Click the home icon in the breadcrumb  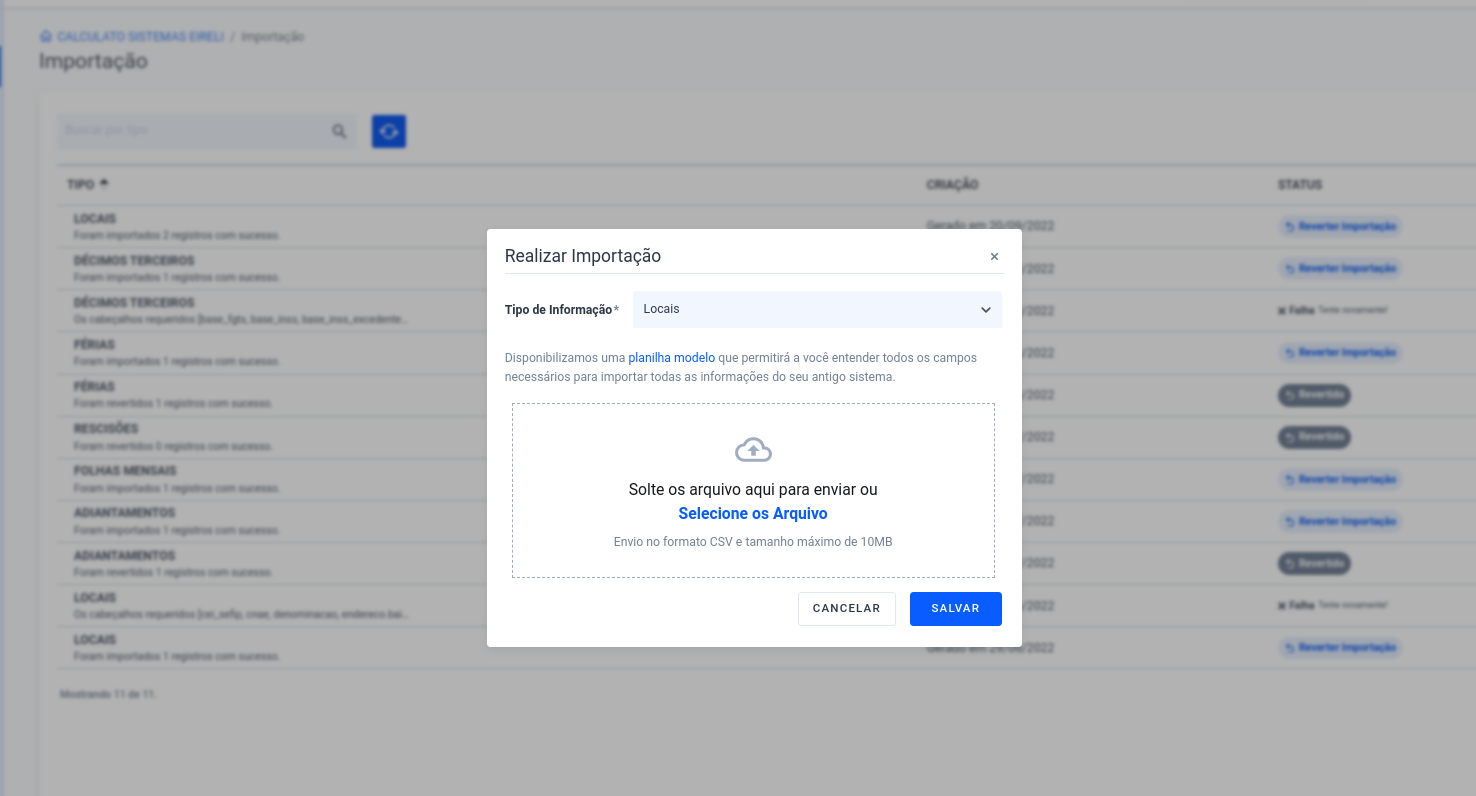(x=45, y=36)
